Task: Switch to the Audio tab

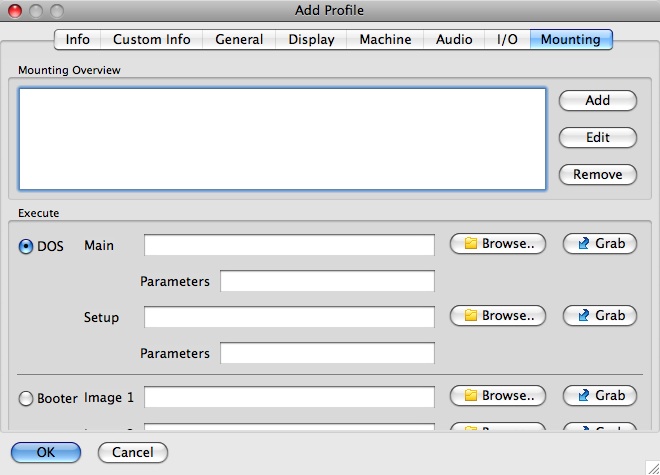Action: (454, 40)
